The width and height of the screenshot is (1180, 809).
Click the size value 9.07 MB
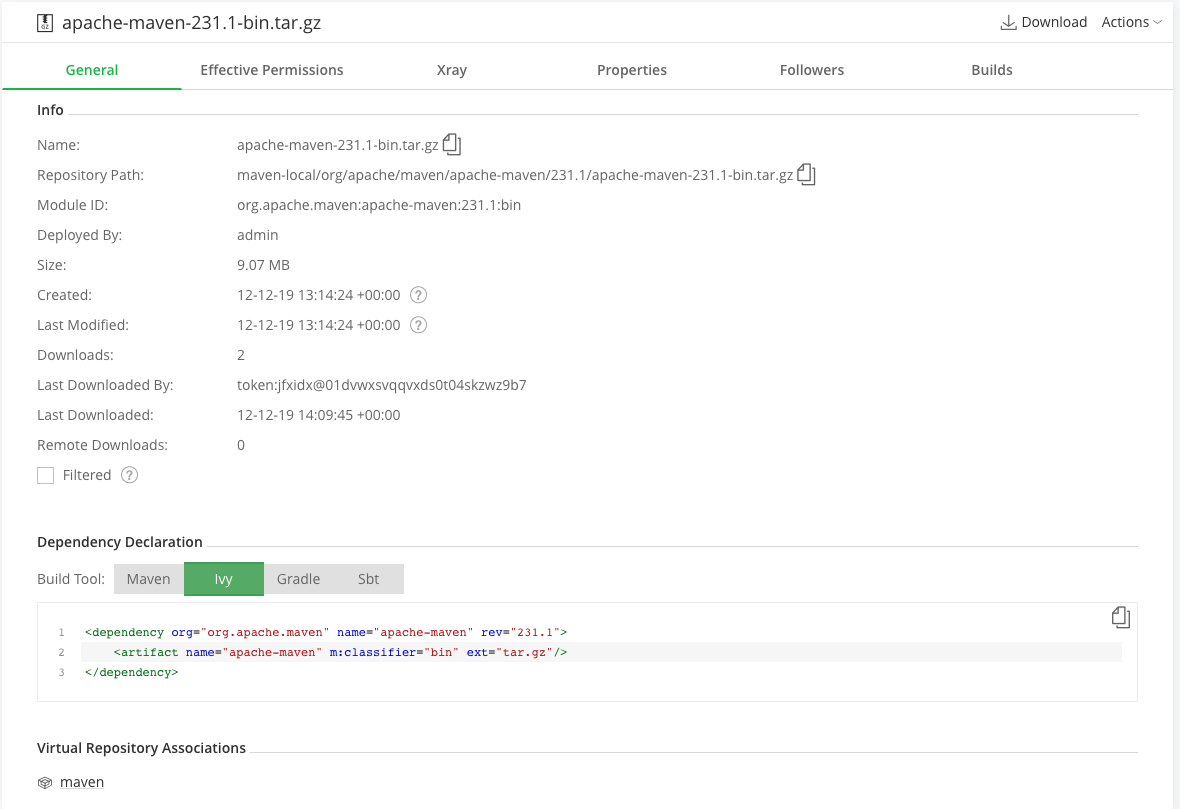coord(263,265)
